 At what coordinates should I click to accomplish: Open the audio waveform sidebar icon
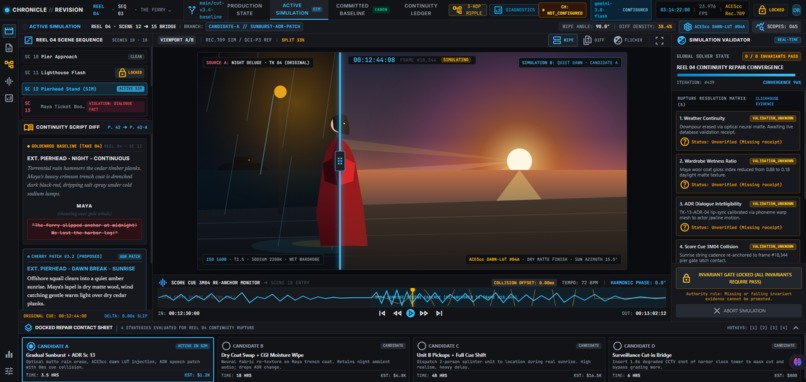pos(9,81)
